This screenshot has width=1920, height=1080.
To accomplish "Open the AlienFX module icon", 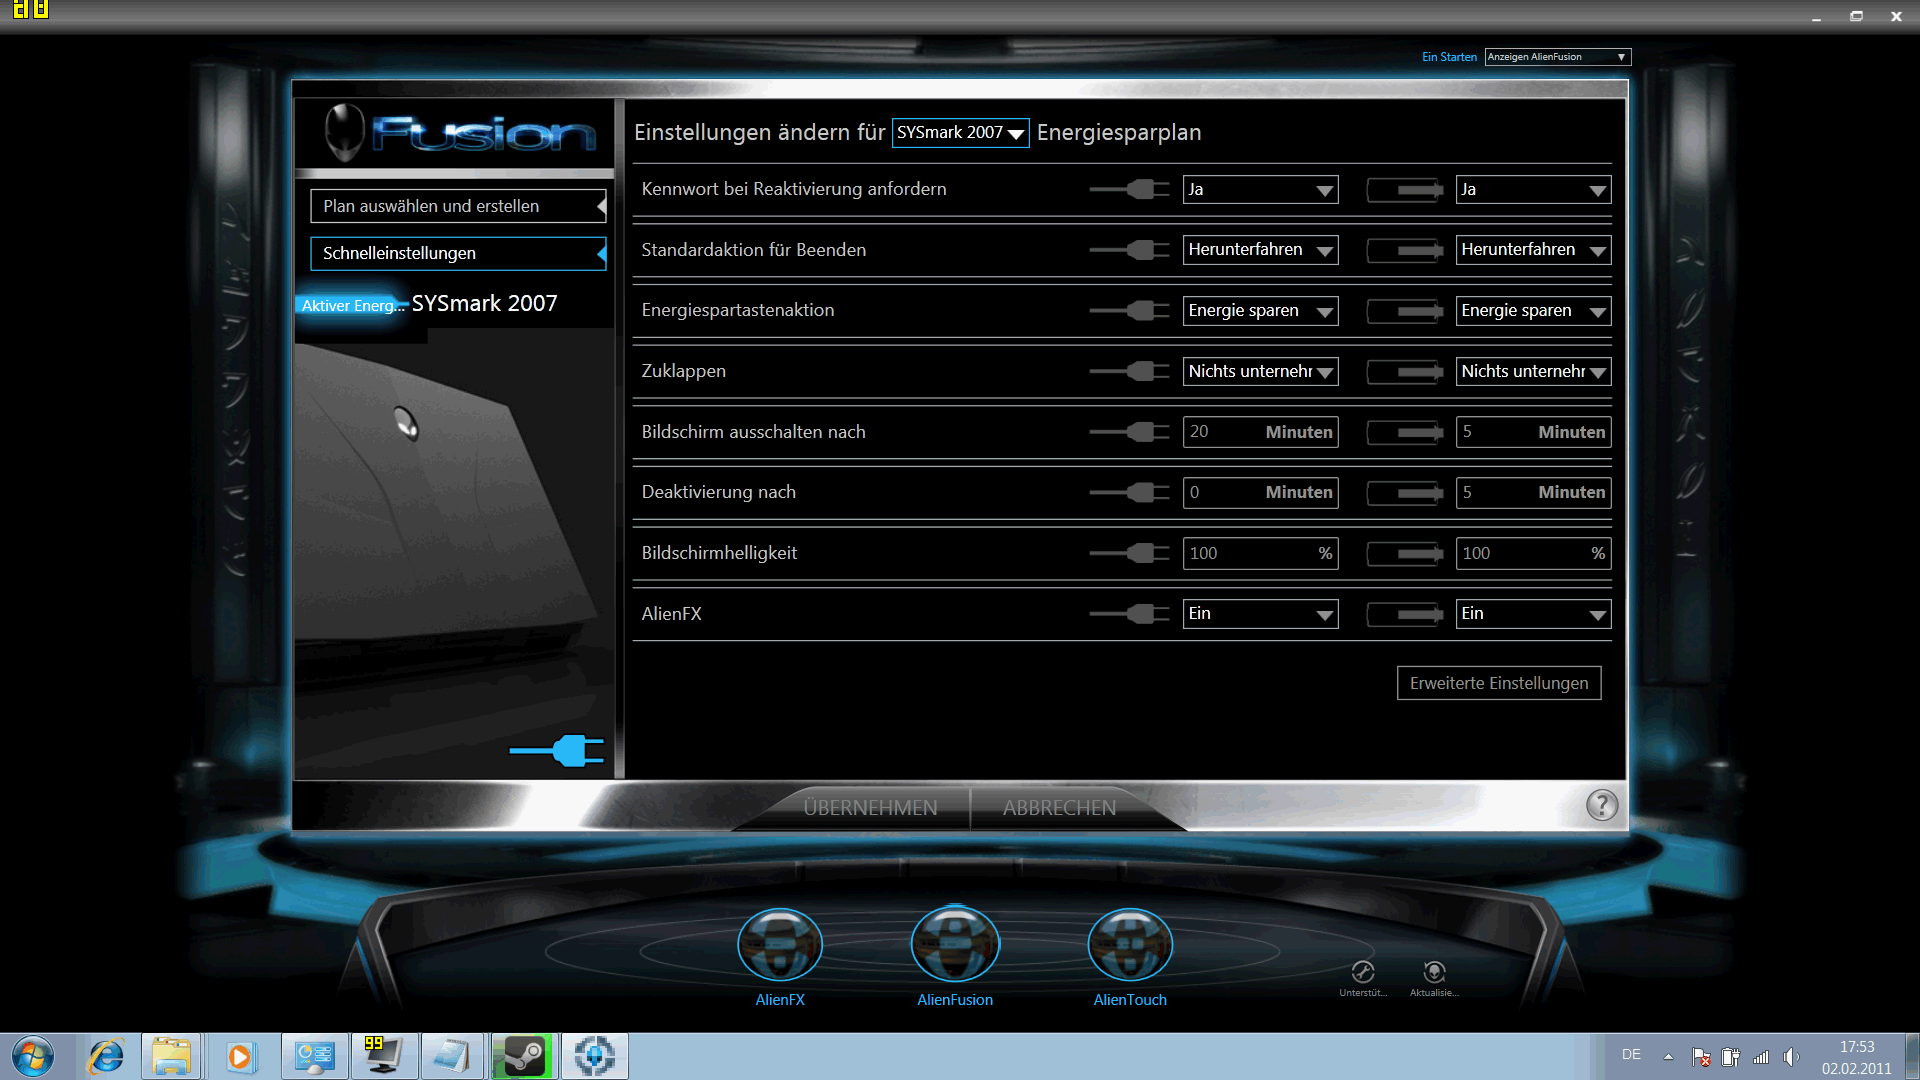I will 780,945.
